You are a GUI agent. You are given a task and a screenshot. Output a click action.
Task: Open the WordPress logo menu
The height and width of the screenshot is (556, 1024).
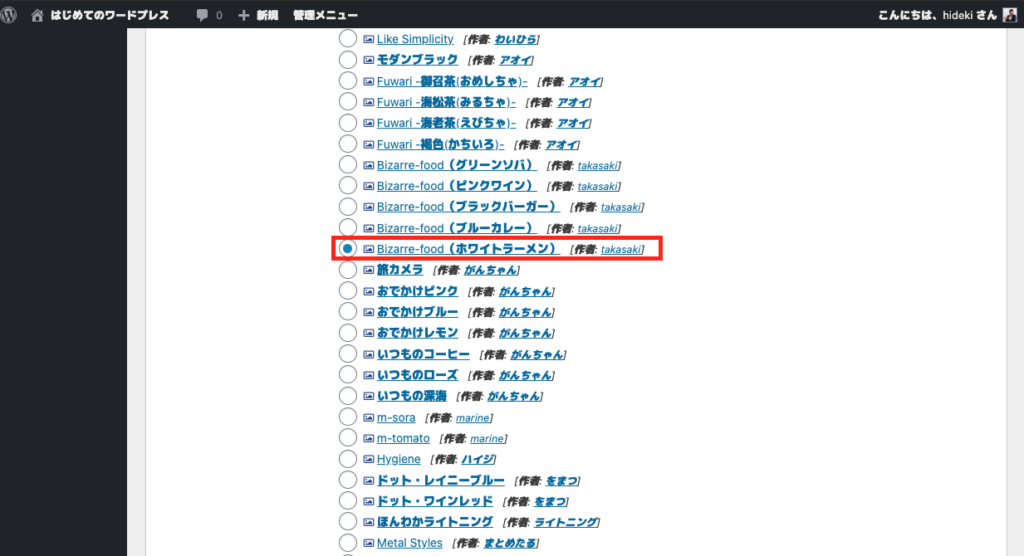coord(8,14)
